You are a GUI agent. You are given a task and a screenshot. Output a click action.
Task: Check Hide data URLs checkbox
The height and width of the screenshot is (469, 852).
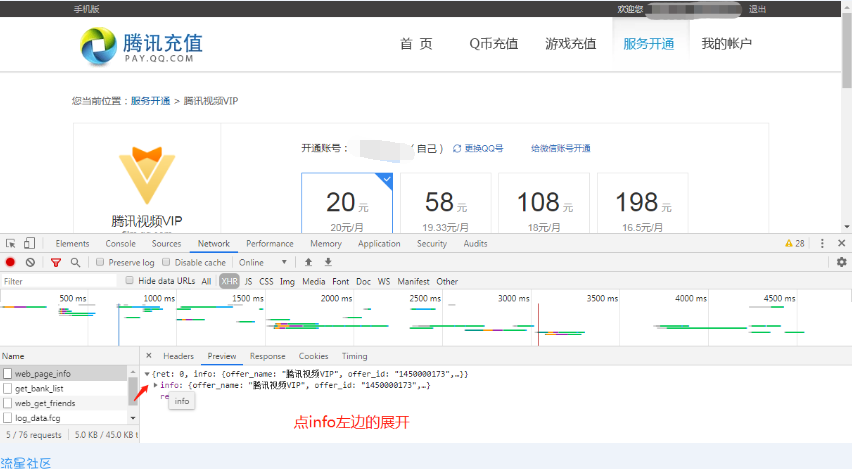(x=129, y=280)
